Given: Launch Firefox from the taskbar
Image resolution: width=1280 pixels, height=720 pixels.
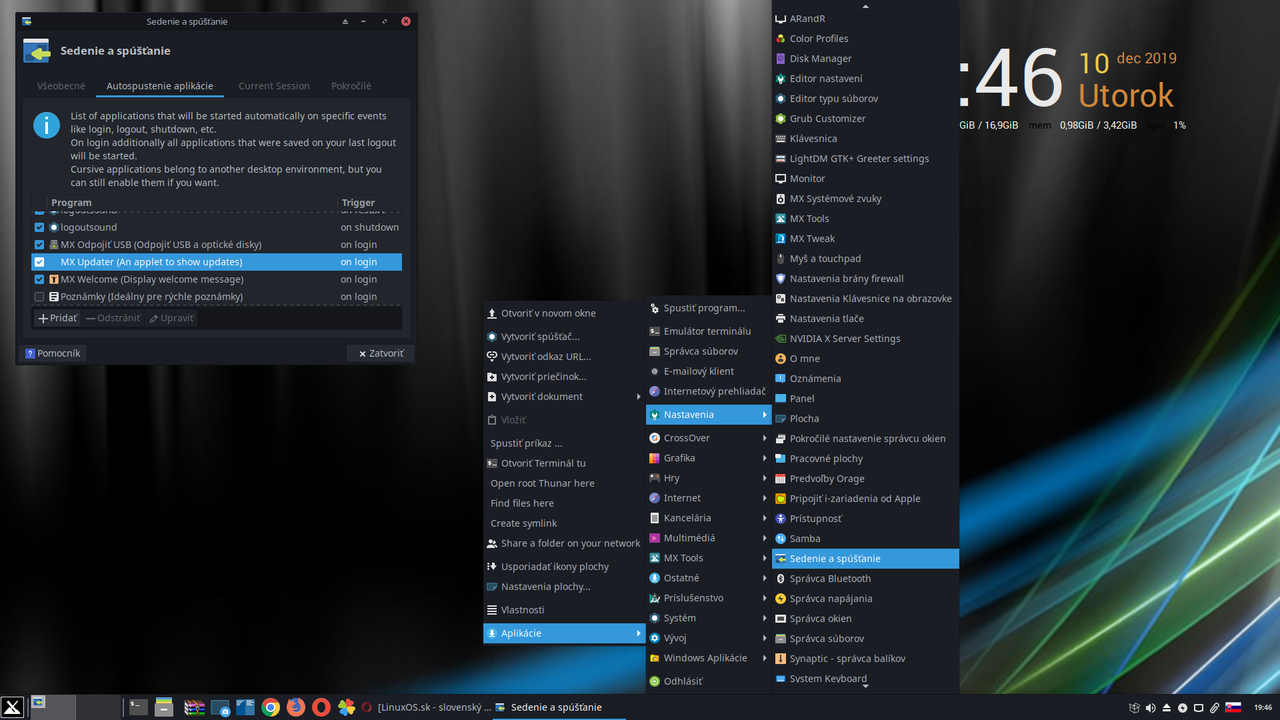Looking at the screenshot, I should 295,707.
